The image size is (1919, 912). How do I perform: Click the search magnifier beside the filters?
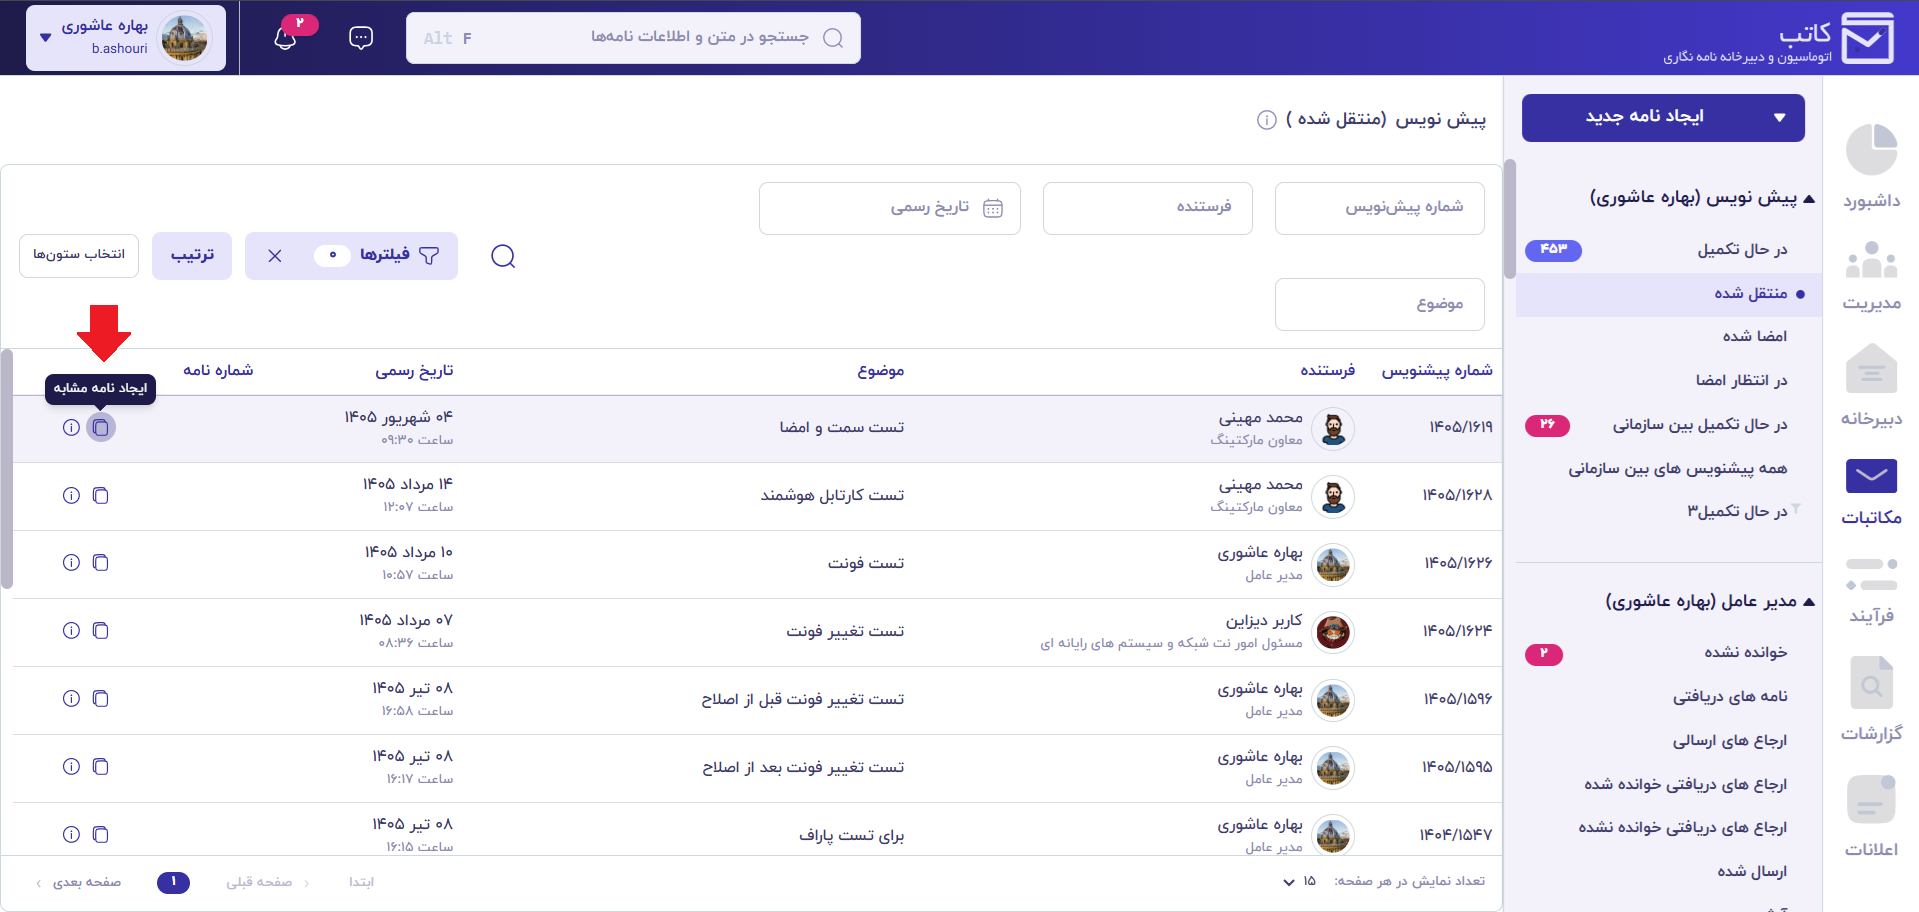point(503,256)
